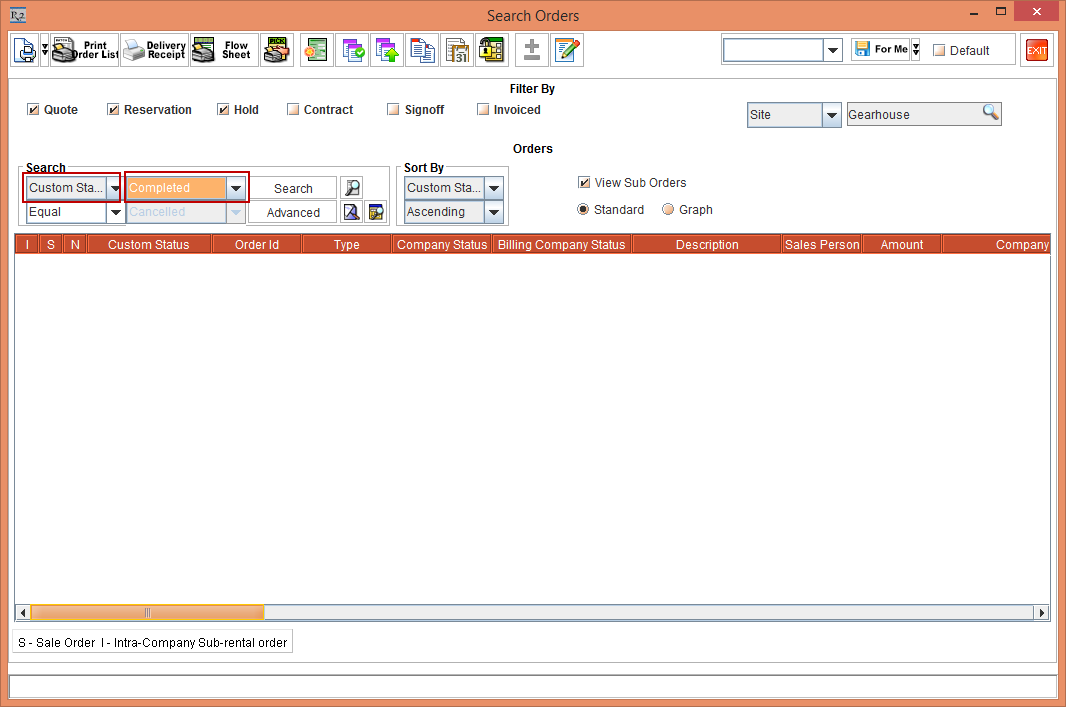Click the Search button

click(293, 188)
